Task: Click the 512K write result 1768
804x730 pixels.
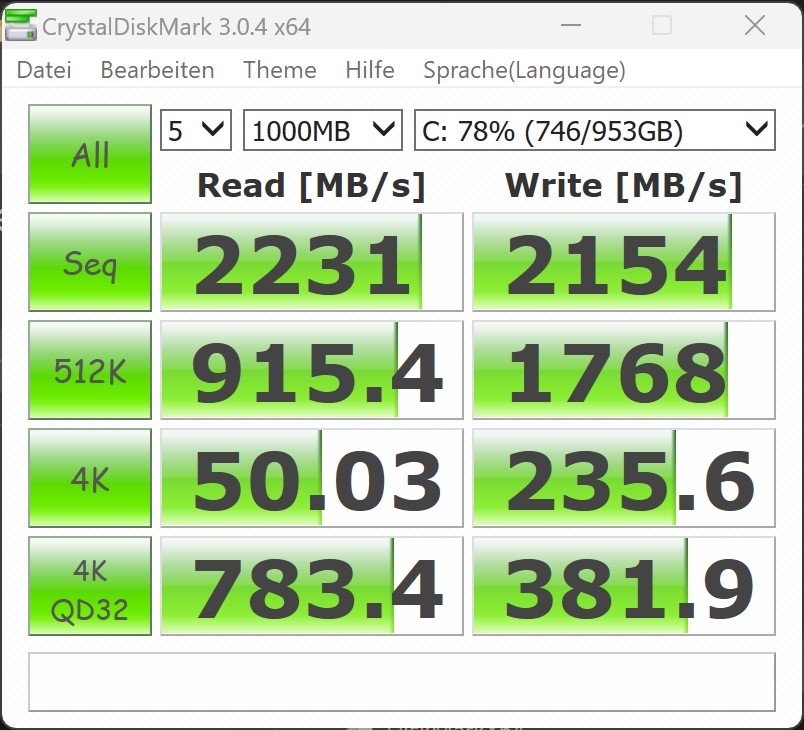Action: click(624, 370)
